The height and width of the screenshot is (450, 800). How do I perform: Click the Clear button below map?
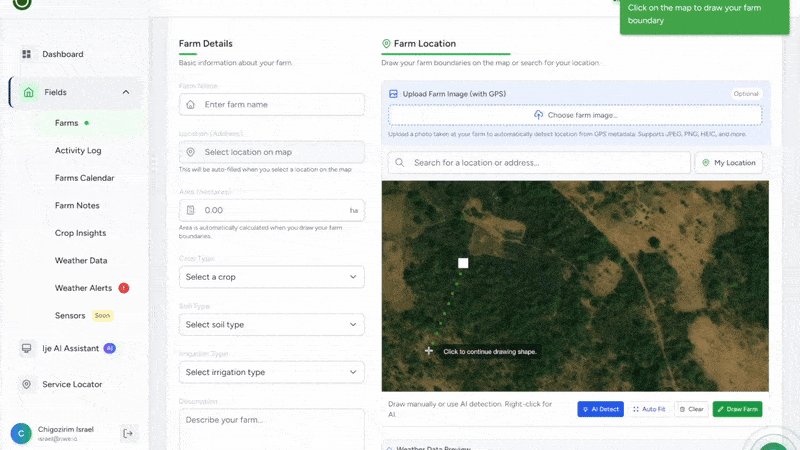tap(691, 409)
